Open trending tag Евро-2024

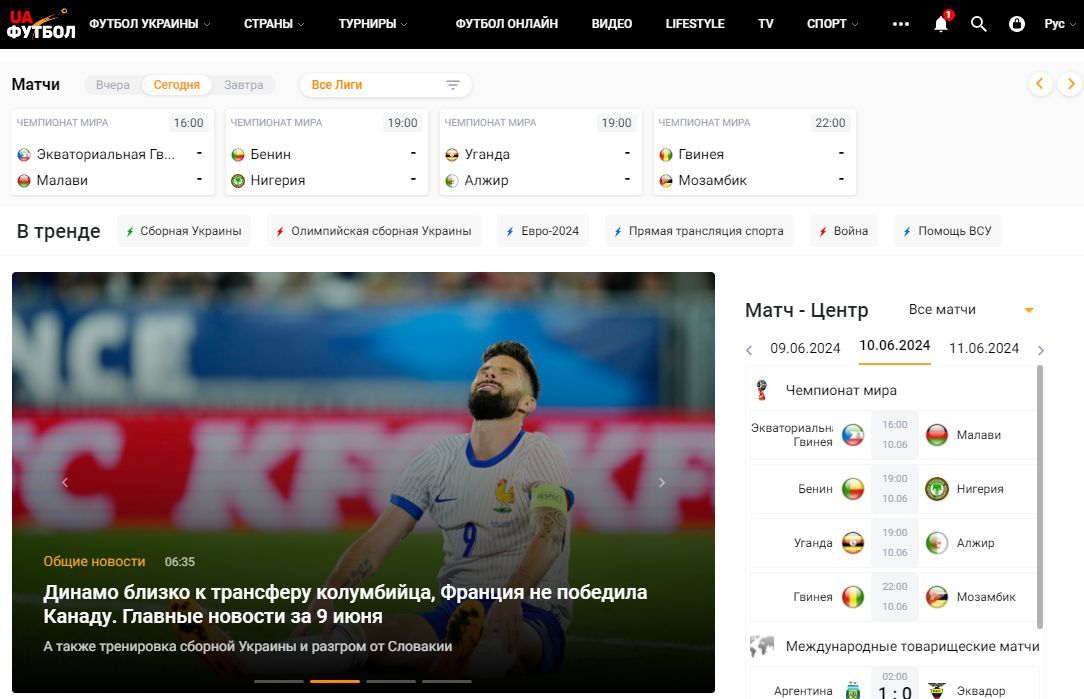[x=543, y=231]
